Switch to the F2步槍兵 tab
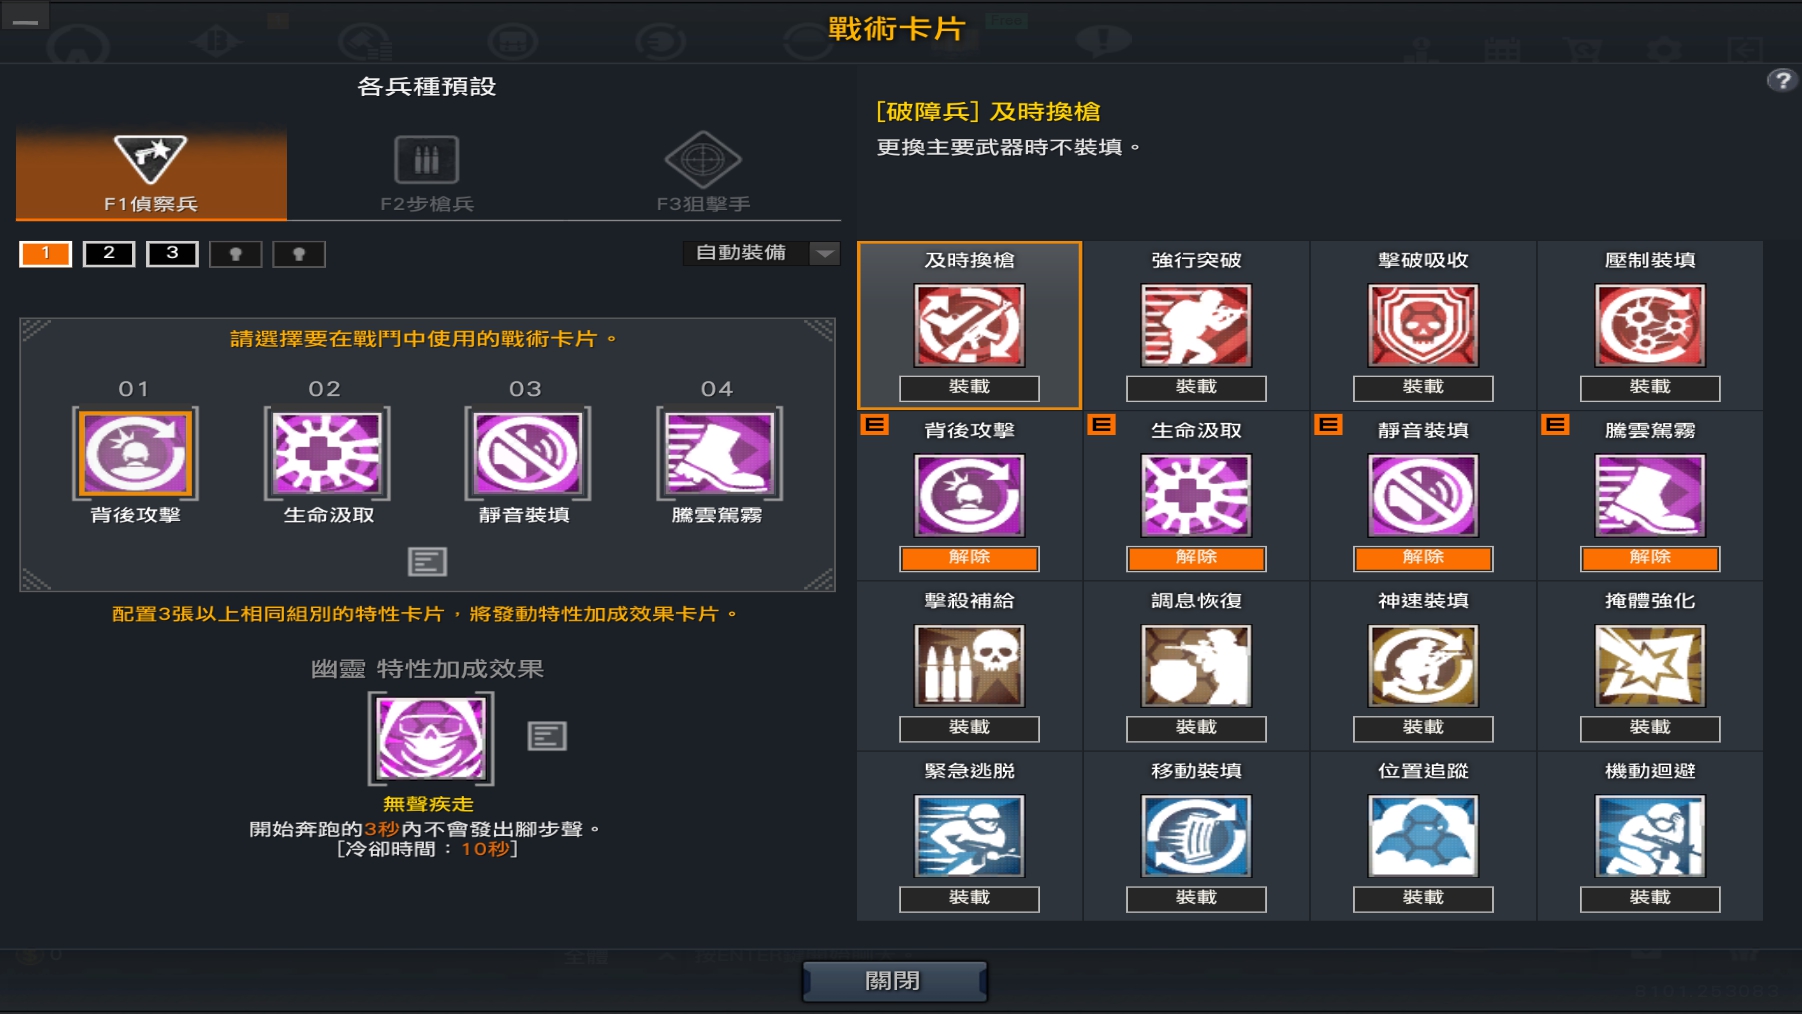The image size is (1802, 1014). pyautogui.click(x=427, y=174)
